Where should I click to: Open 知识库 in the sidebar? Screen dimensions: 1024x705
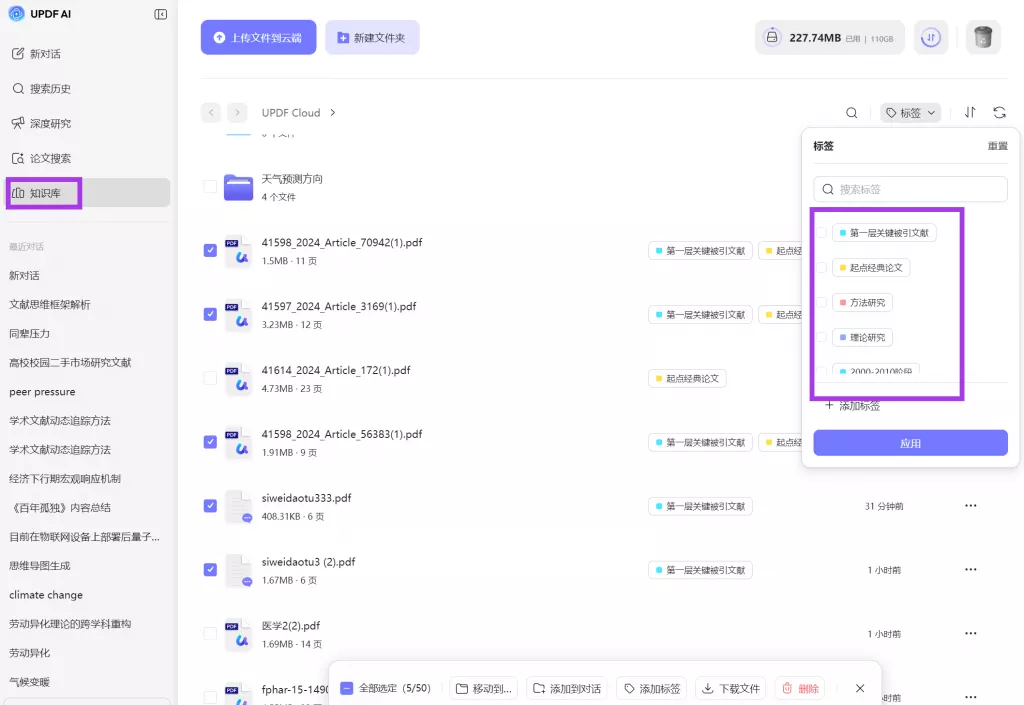click(x=45, y=193)
